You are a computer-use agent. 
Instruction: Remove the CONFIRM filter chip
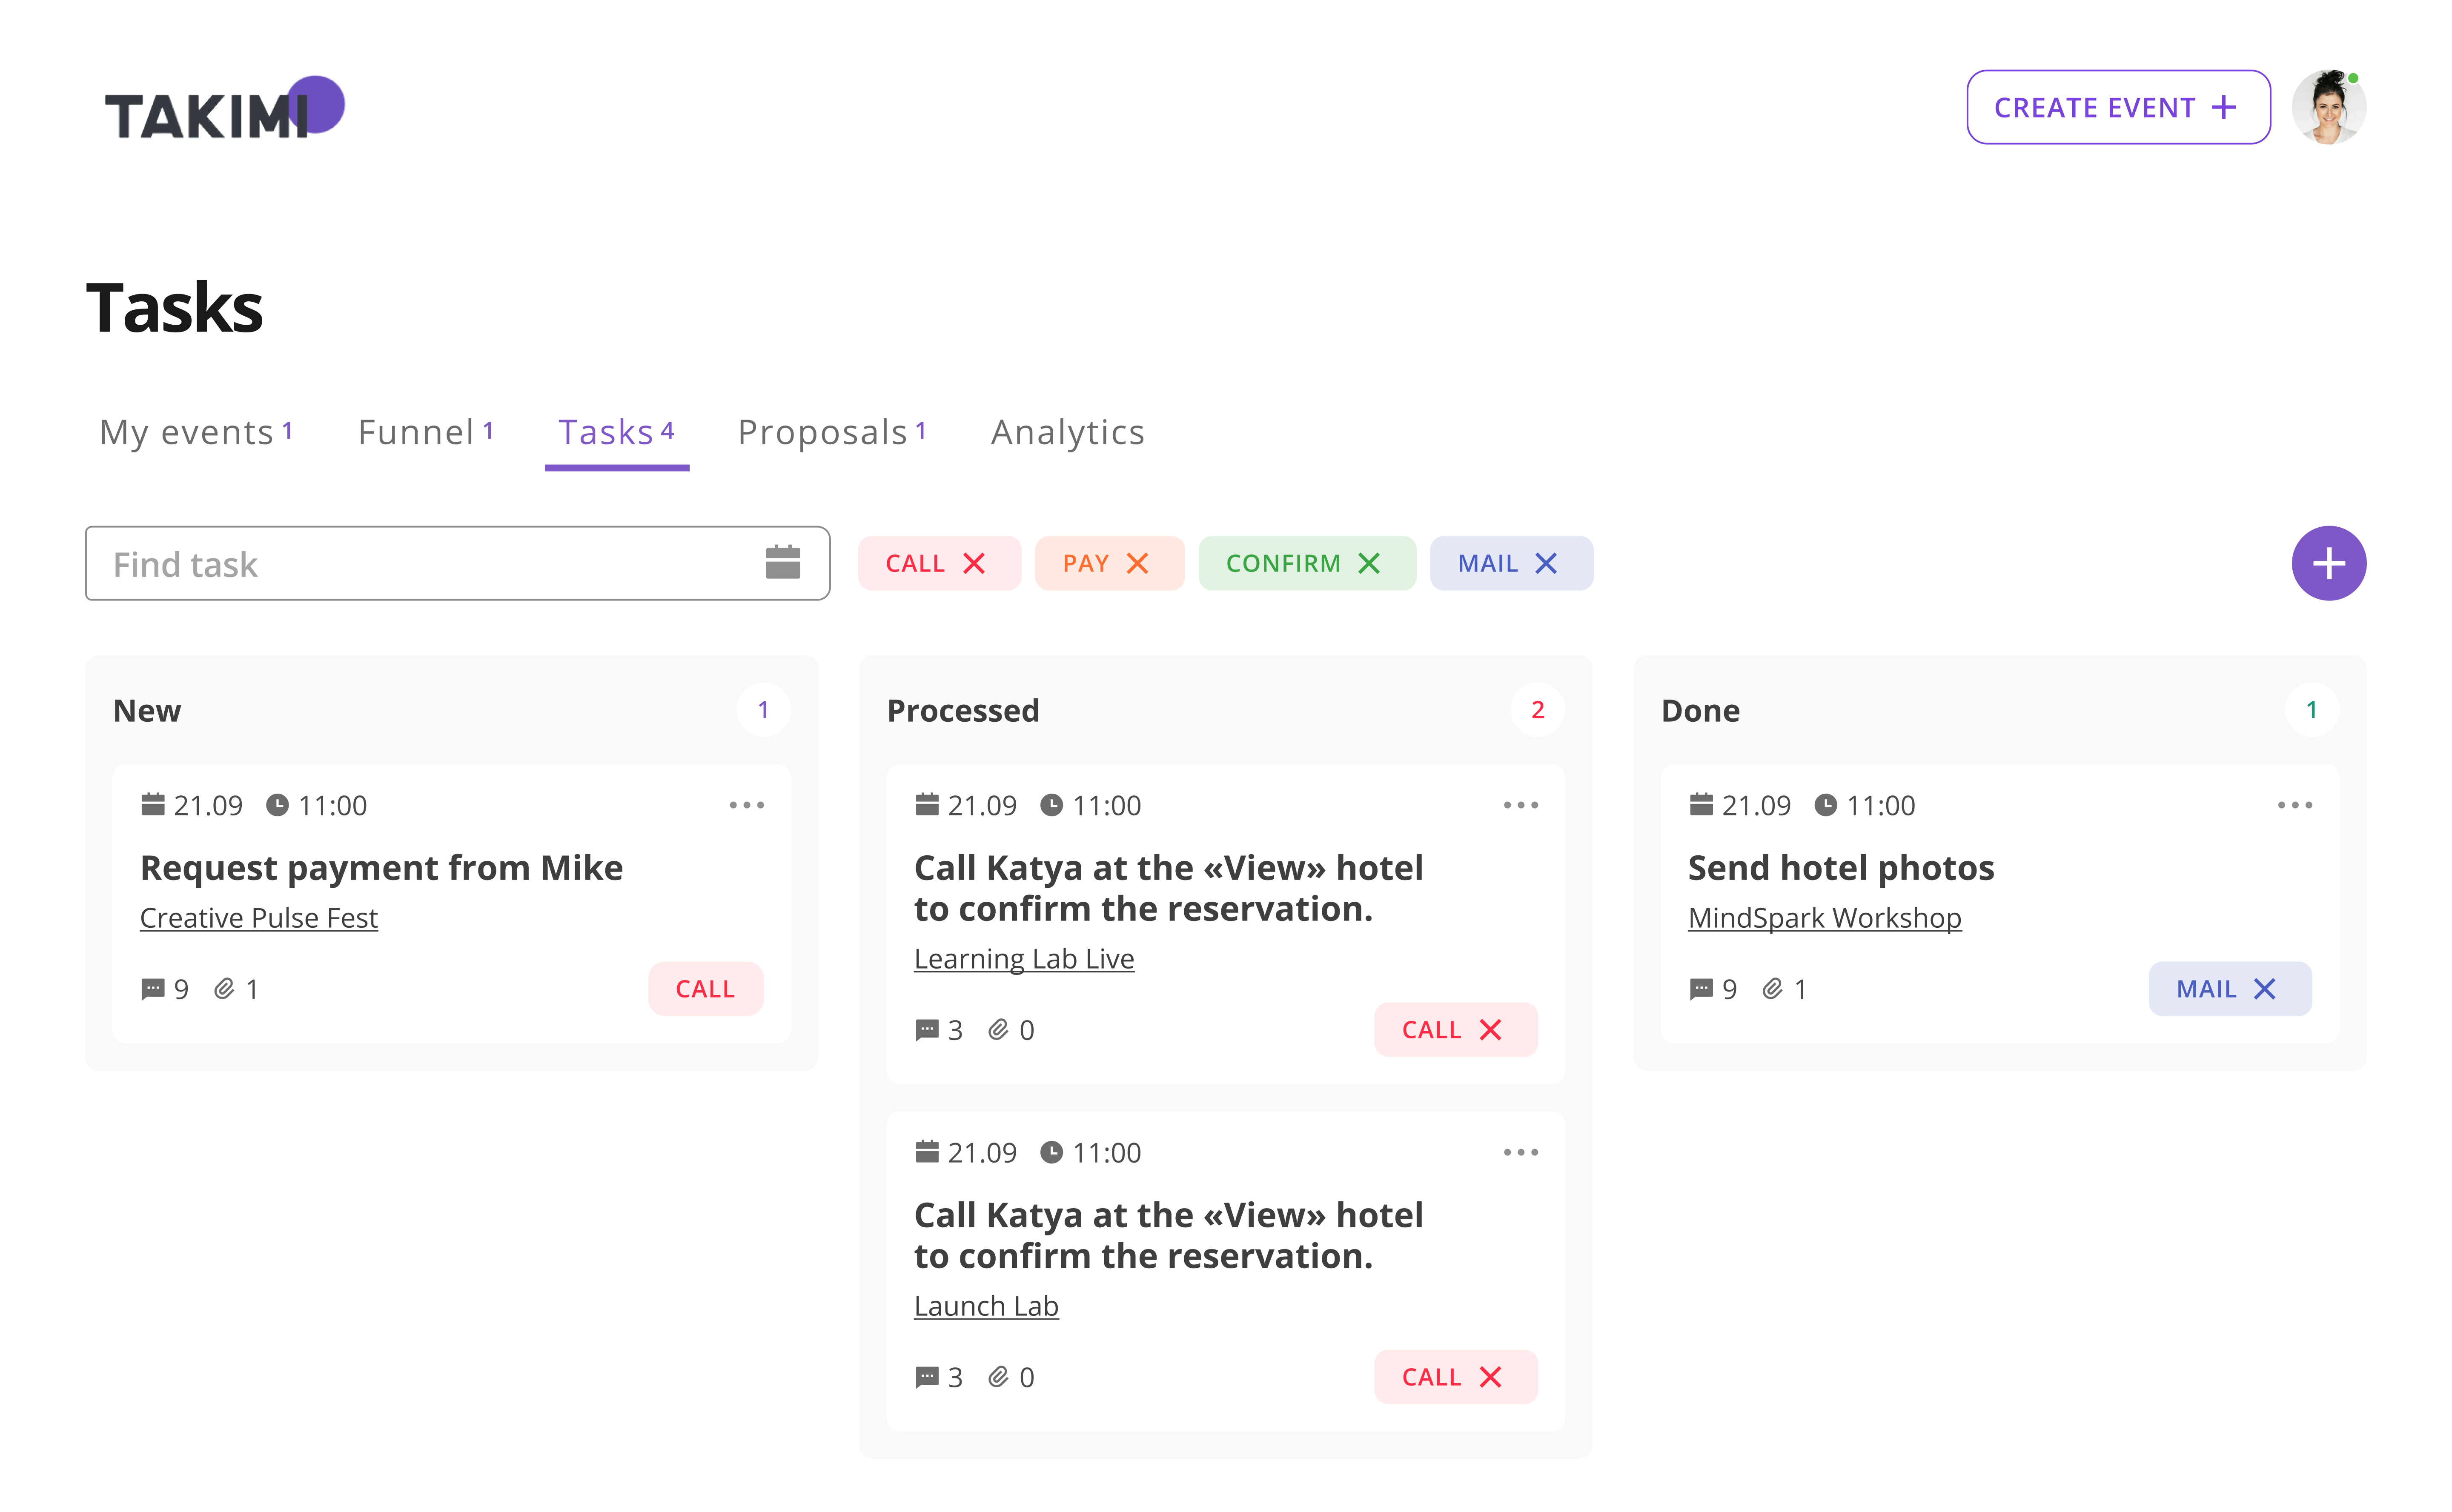pyautogui.click(x=1369, y=564)
